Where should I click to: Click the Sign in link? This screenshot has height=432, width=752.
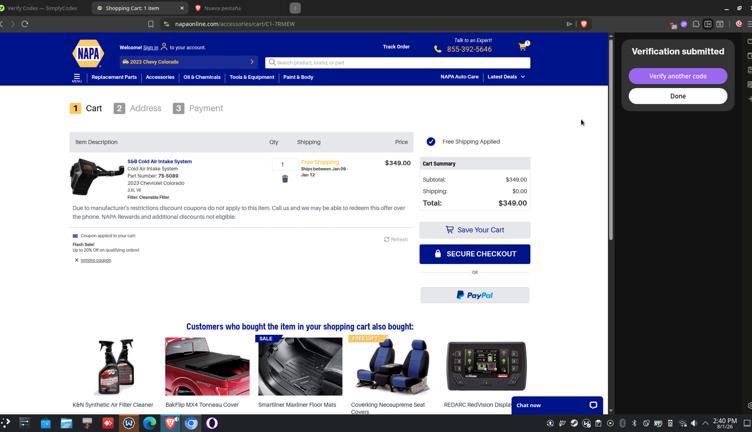pyautogui.click(x=151, y=47)
